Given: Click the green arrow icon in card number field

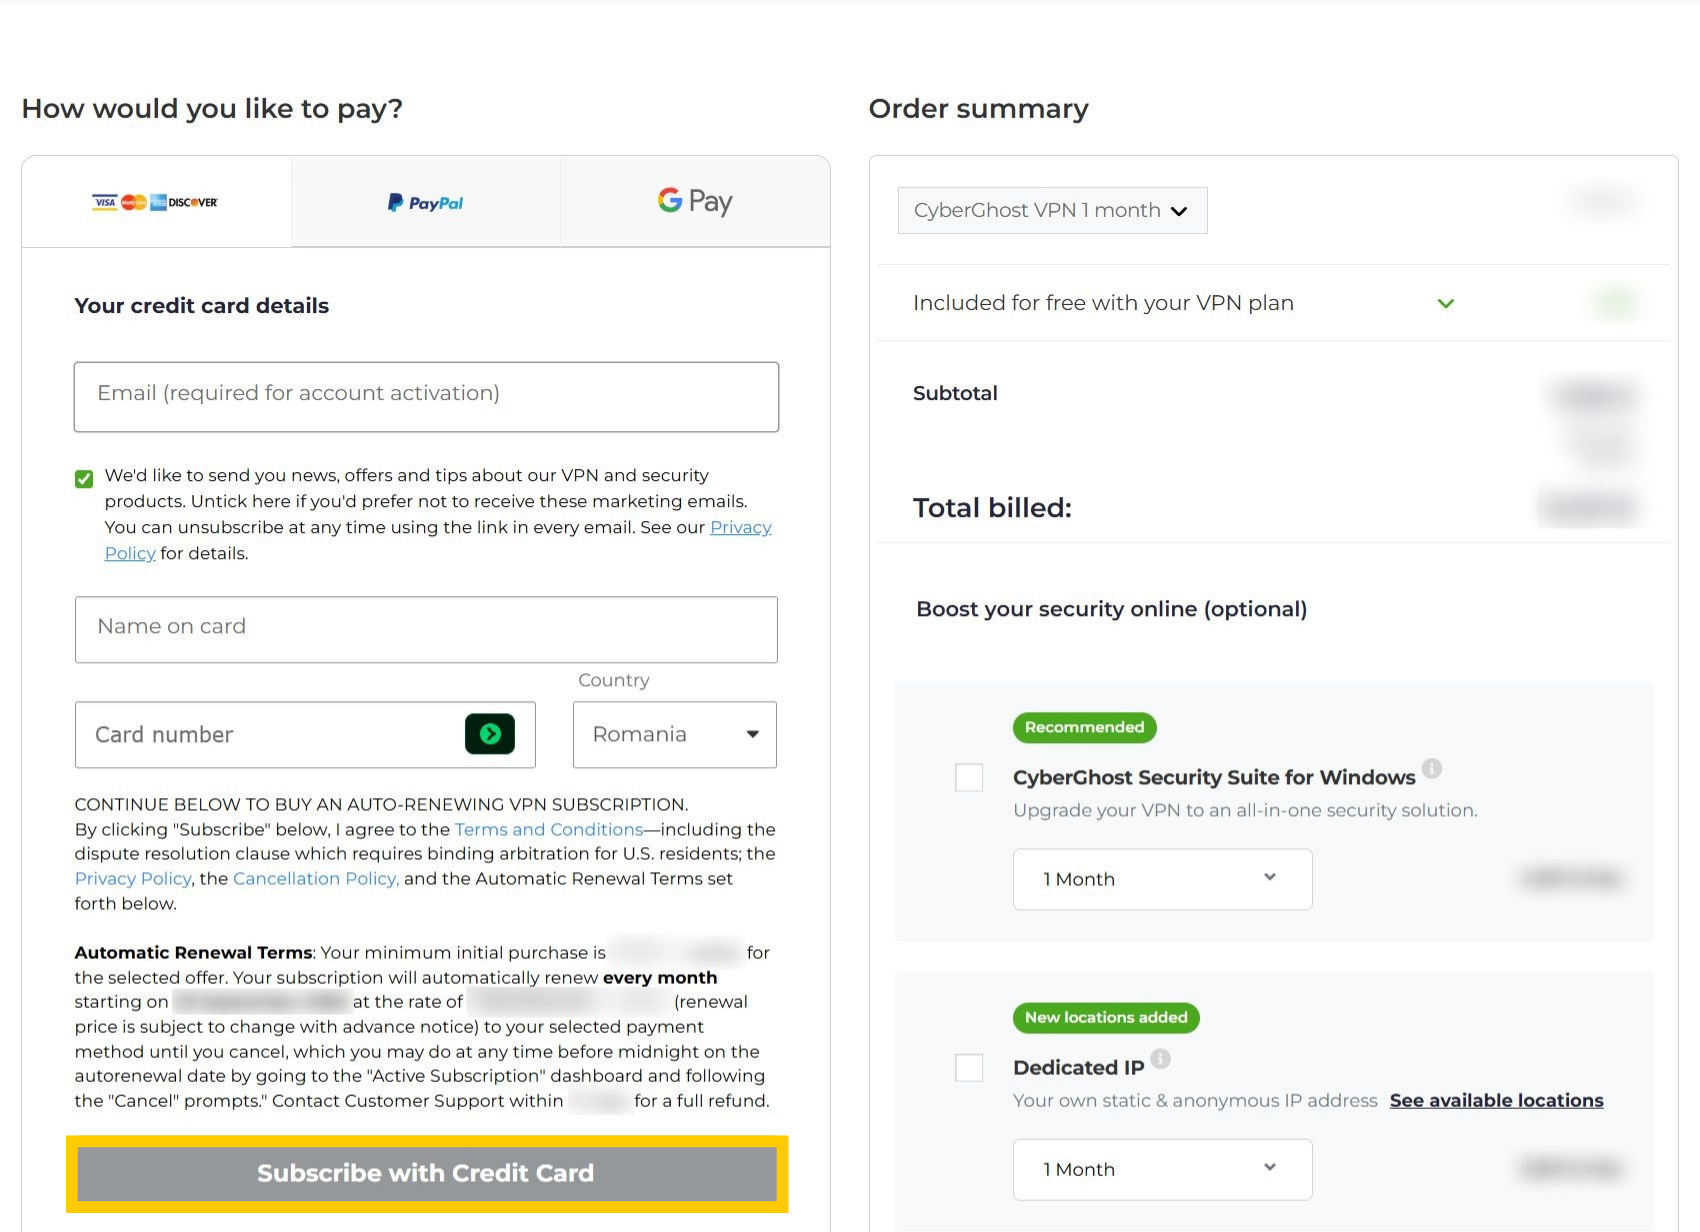Looking at the screenshot, I should (x=490, y=734).
